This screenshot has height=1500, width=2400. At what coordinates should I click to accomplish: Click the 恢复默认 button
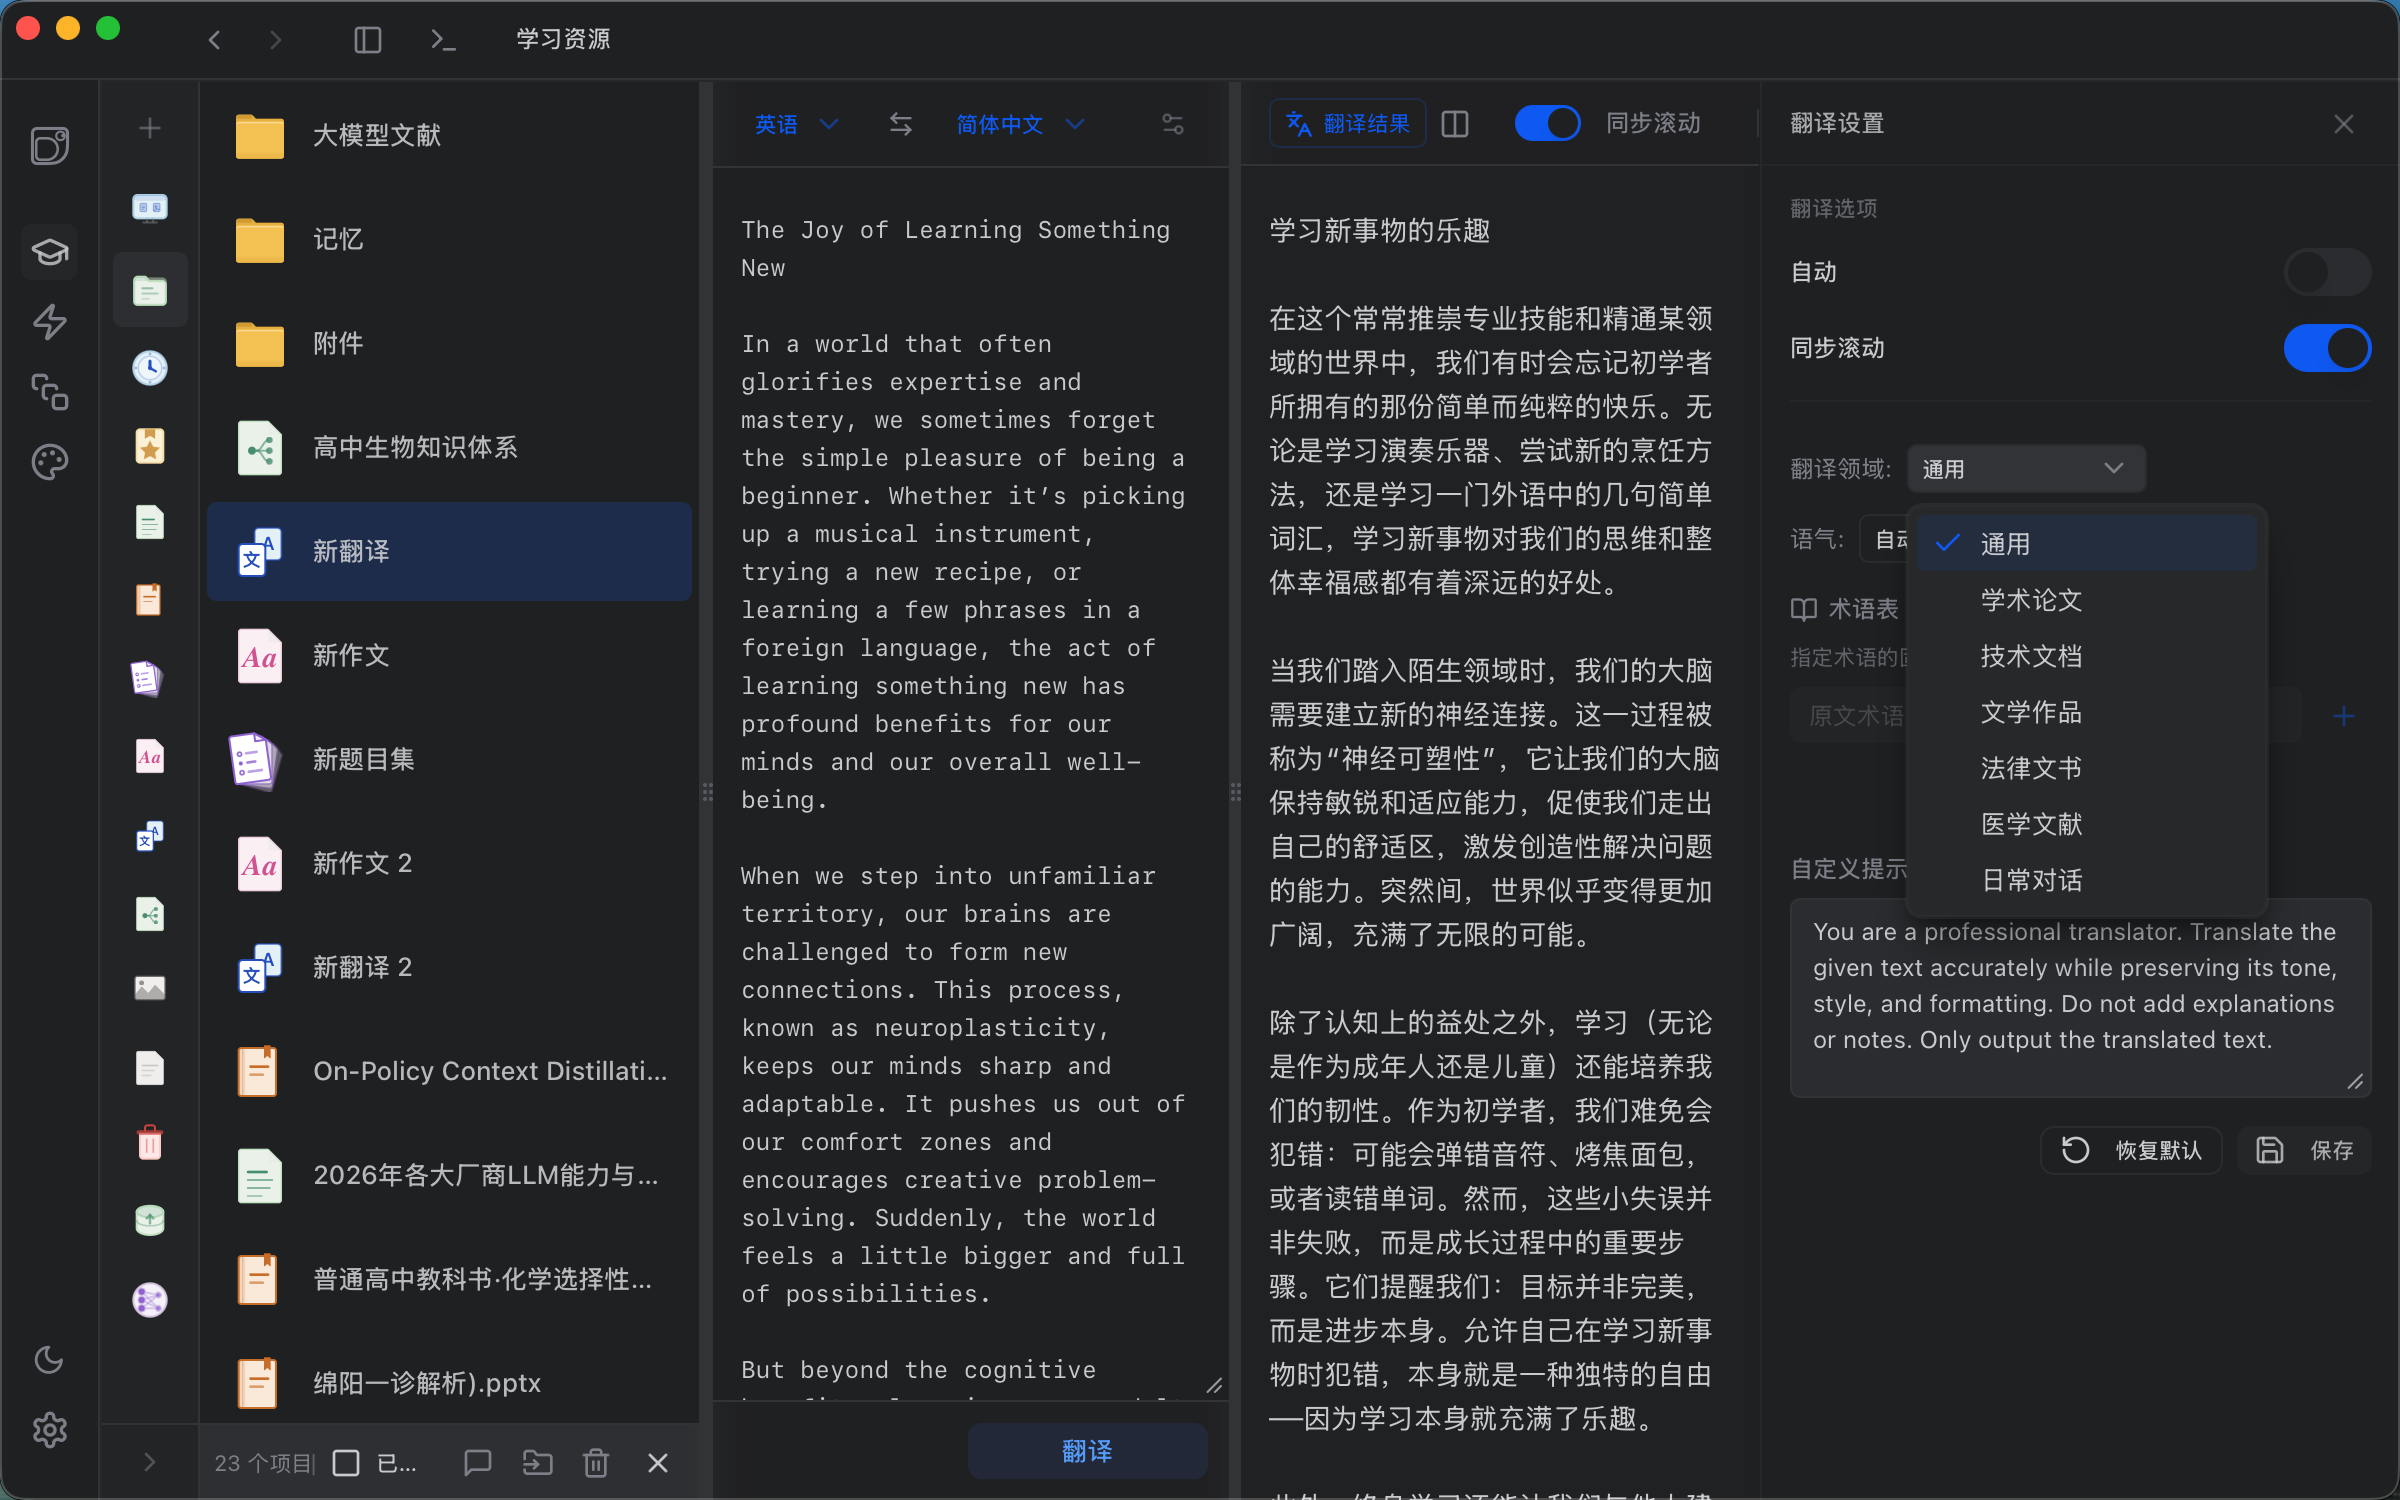pyautogui.click(x=2131, y=1150)
